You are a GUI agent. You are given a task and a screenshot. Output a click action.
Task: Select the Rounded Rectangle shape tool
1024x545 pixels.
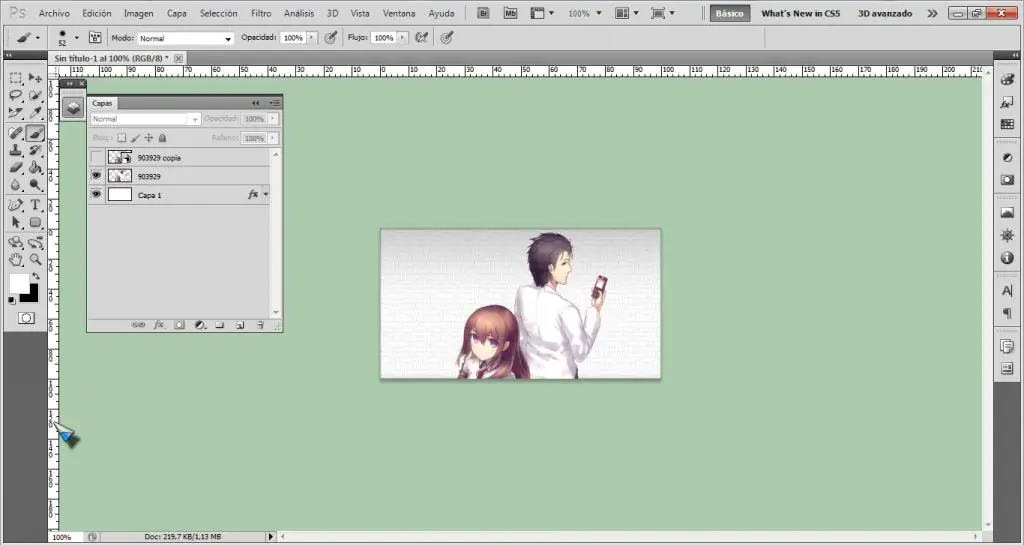[35, 223]
